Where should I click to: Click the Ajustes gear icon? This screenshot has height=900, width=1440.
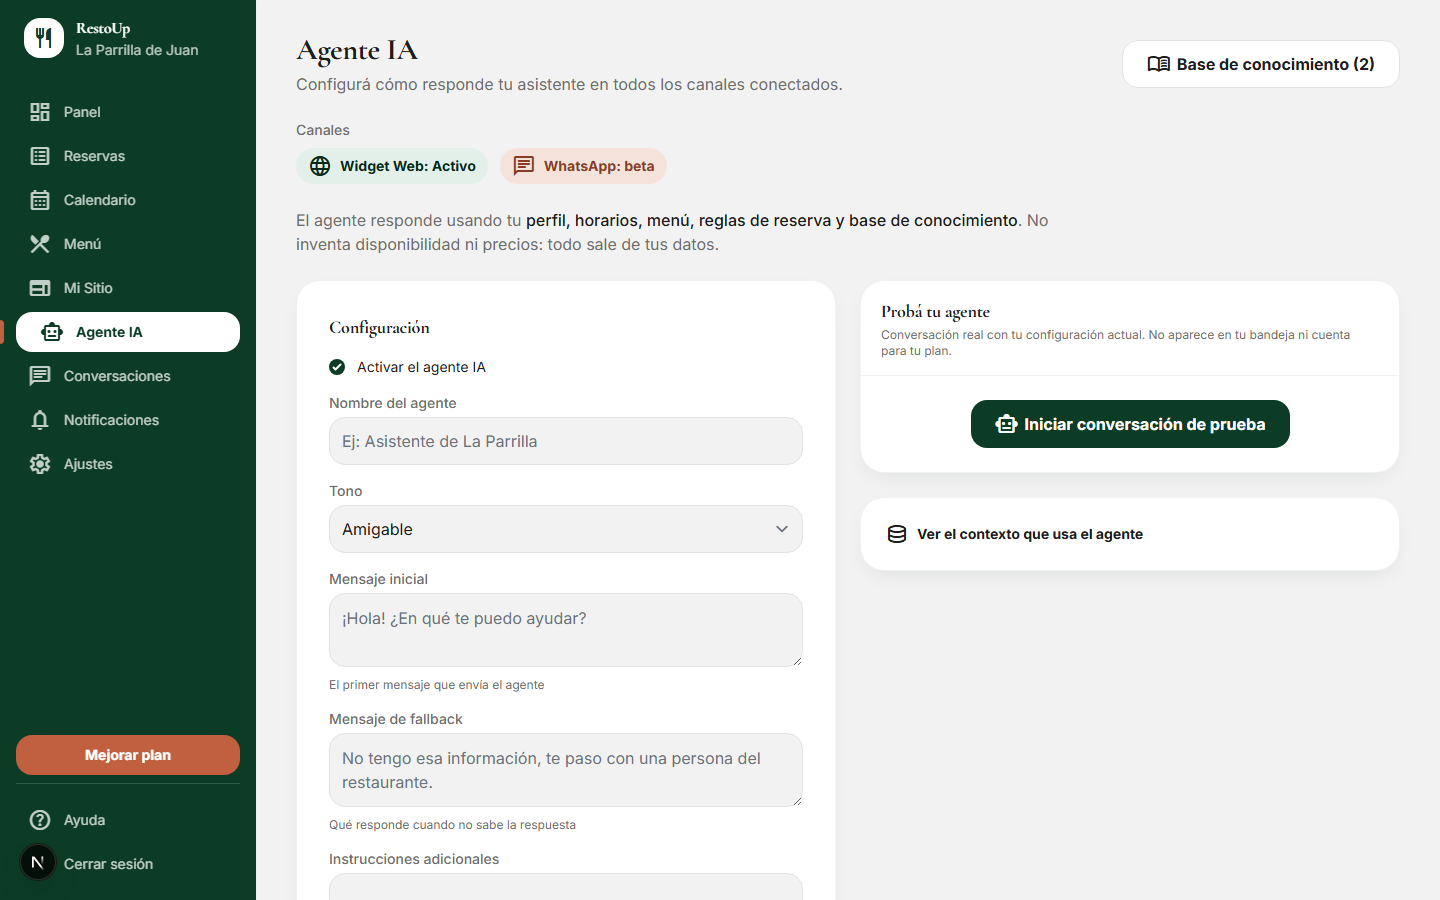pyautogui.click(x=40, y=464)
